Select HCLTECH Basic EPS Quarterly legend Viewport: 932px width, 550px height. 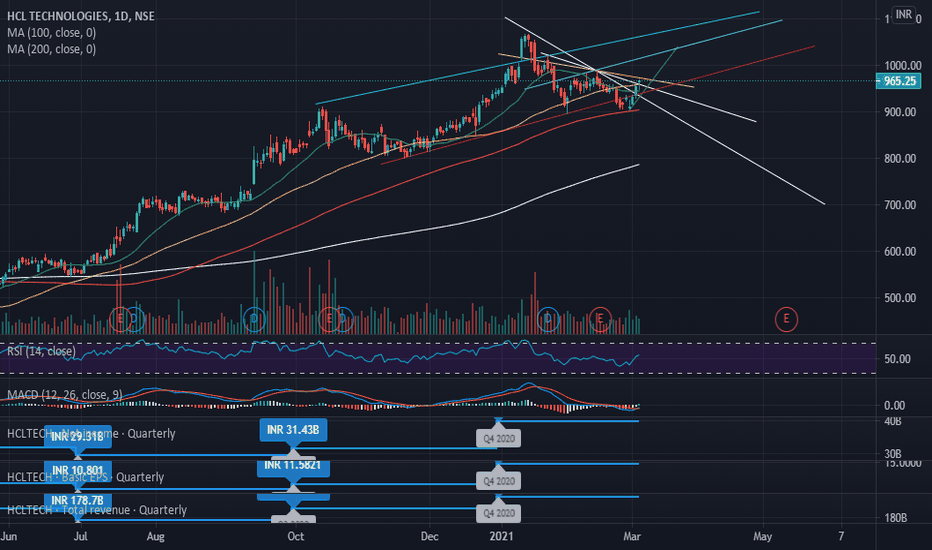85,477
